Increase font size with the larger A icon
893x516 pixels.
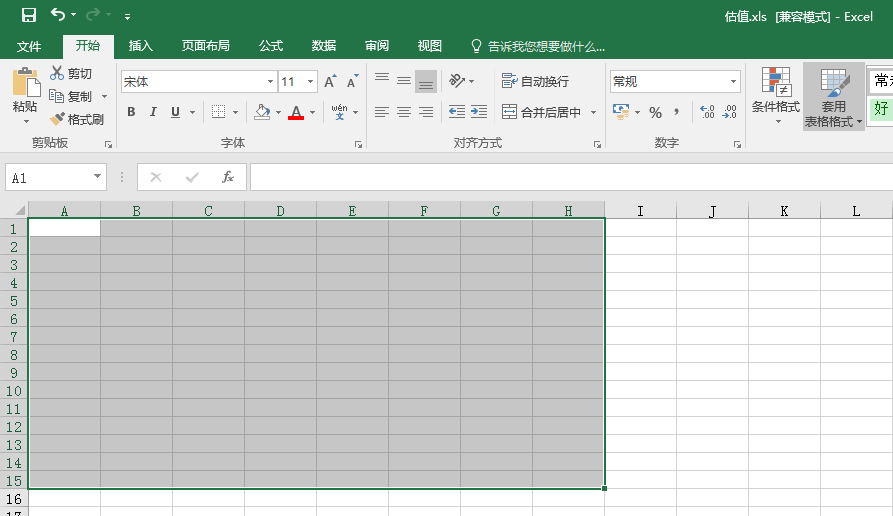(331, 82)
